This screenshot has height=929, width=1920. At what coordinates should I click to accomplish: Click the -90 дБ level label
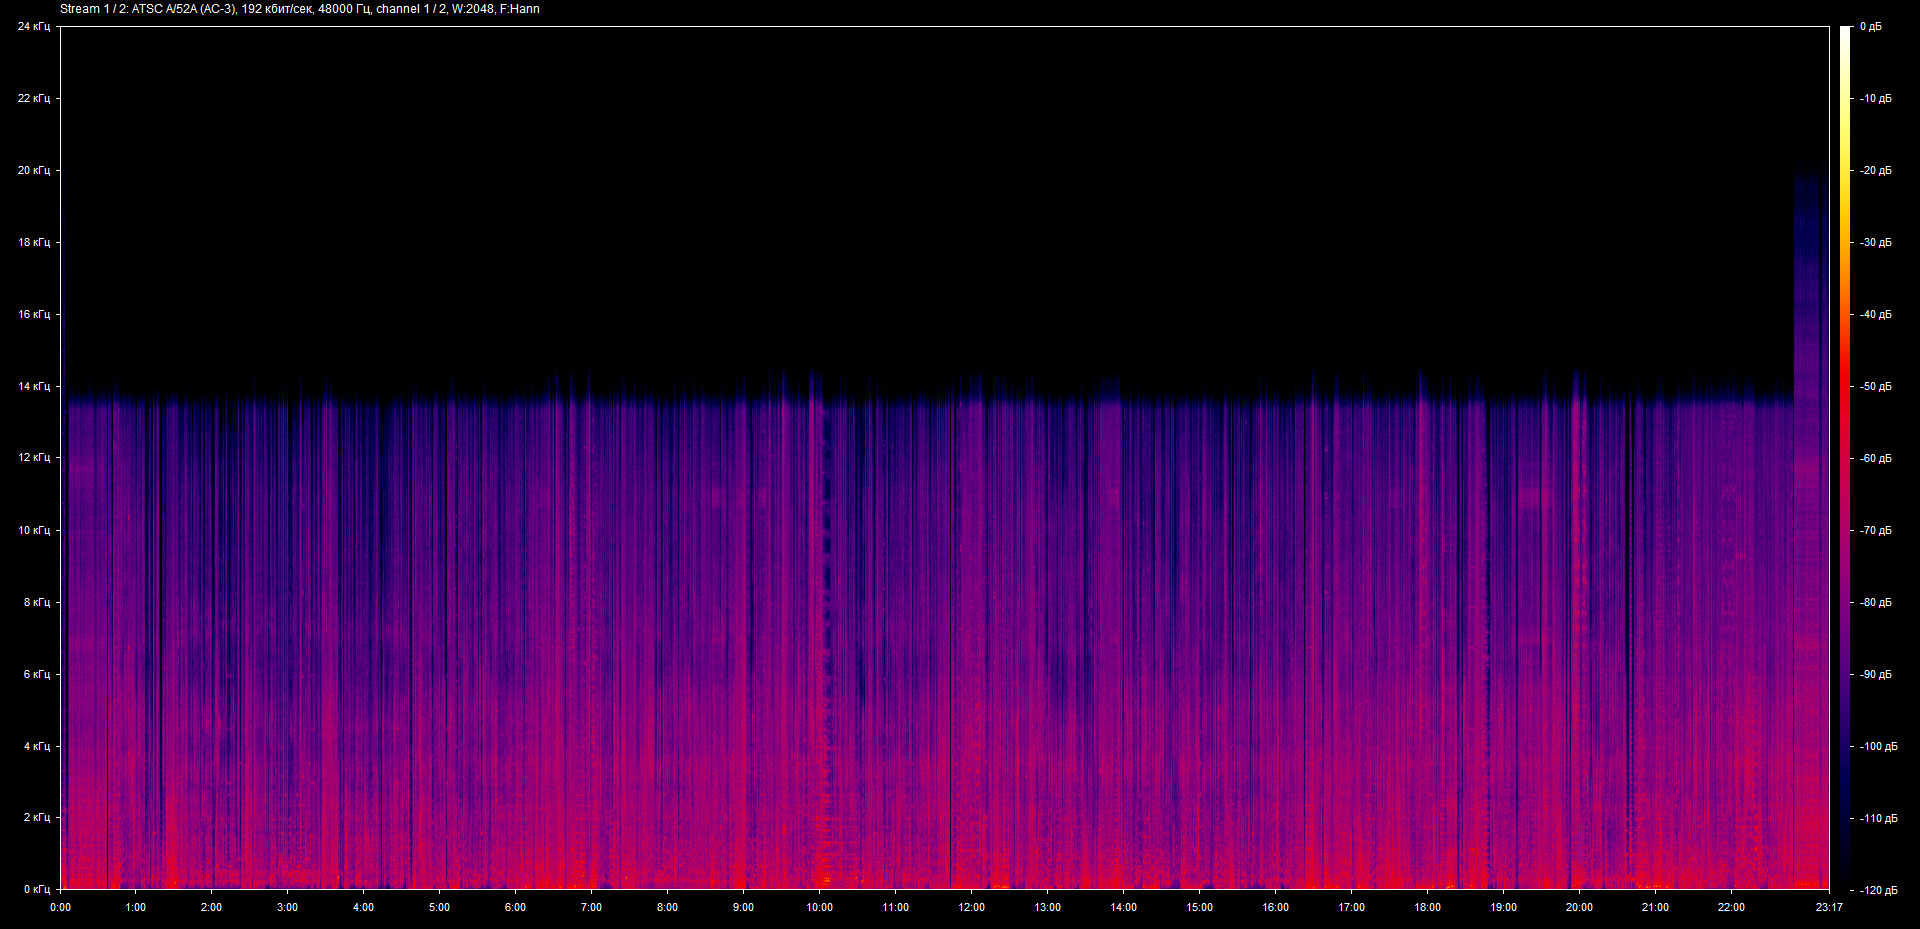click(1875, 675)
